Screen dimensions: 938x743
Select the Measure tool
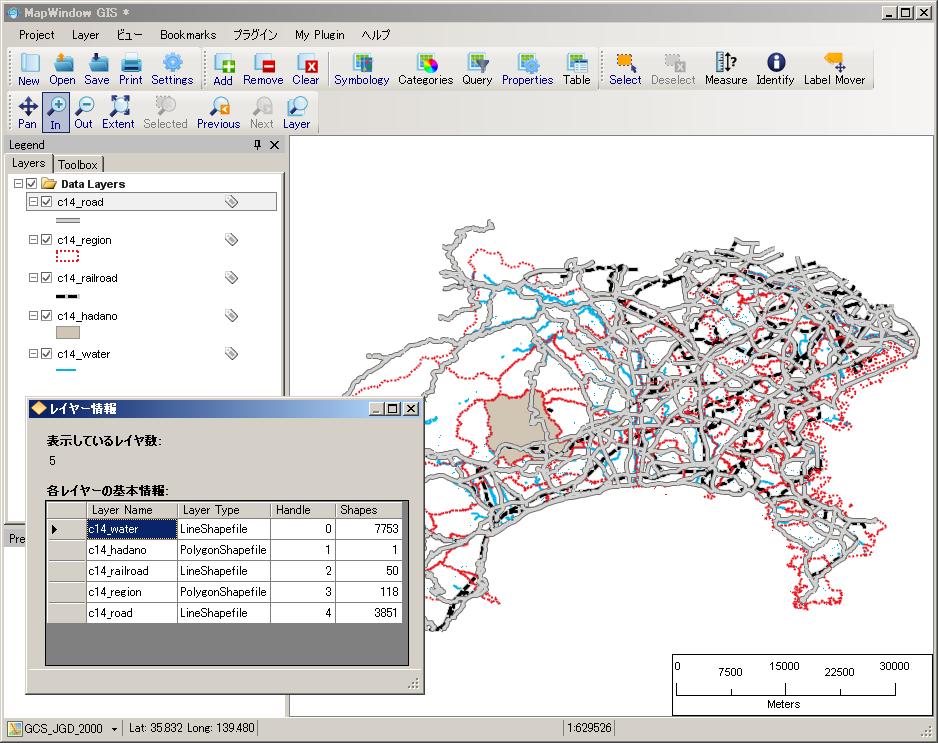click(725, 68)
